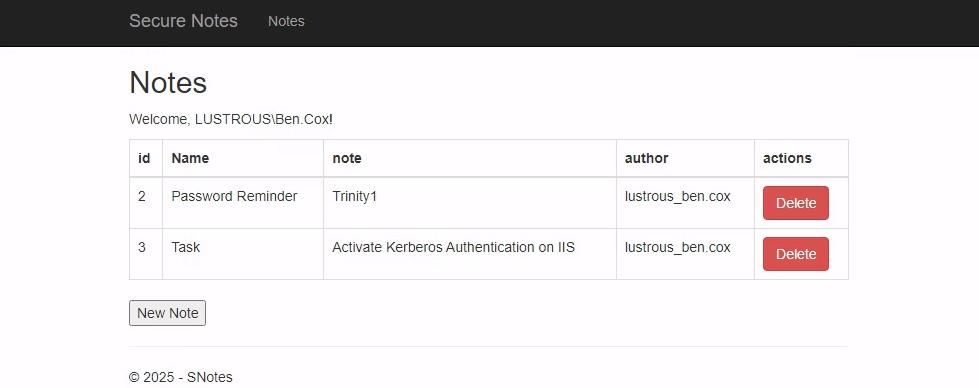Click the '© 2025 - SNotes' footer text
This screenshot has width=979, height=388.
point(181,377)
